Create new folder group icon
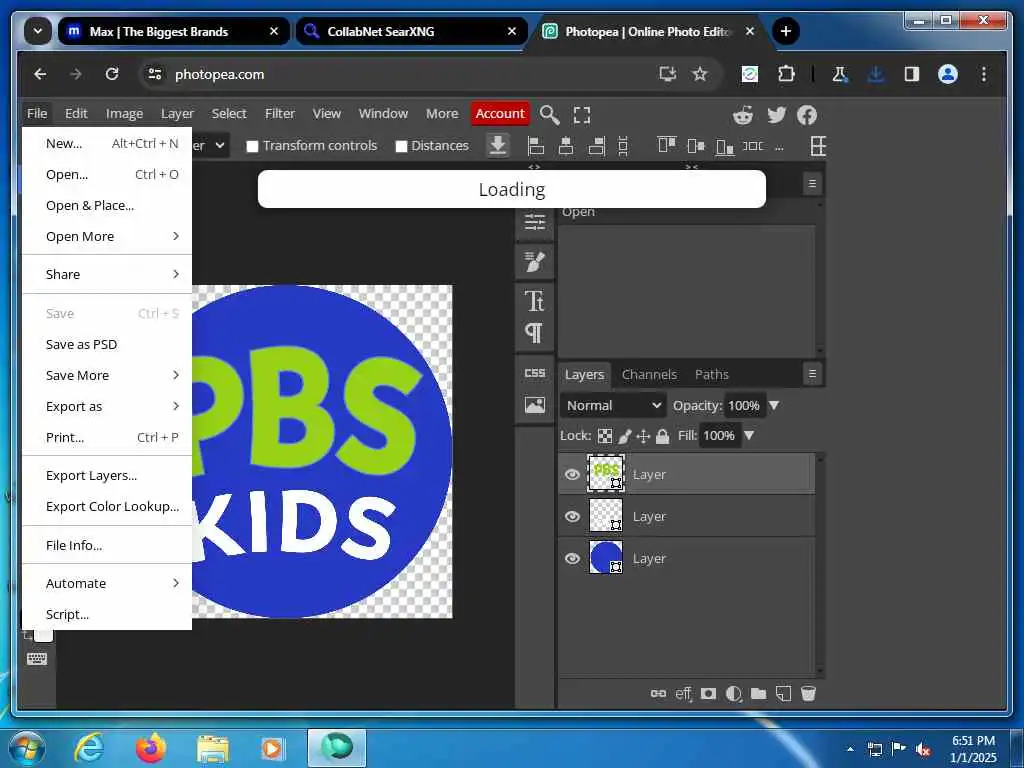Screen dimensions: 1024x768 758,694
